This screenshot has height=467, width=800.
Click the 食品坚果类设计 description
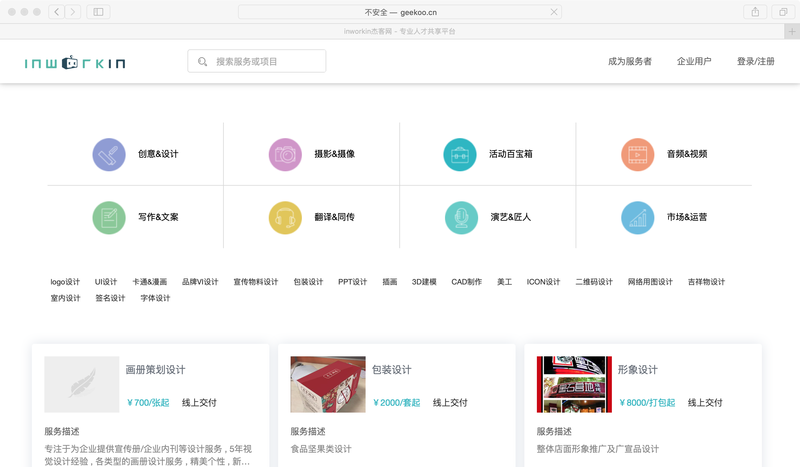pos(321,449)
